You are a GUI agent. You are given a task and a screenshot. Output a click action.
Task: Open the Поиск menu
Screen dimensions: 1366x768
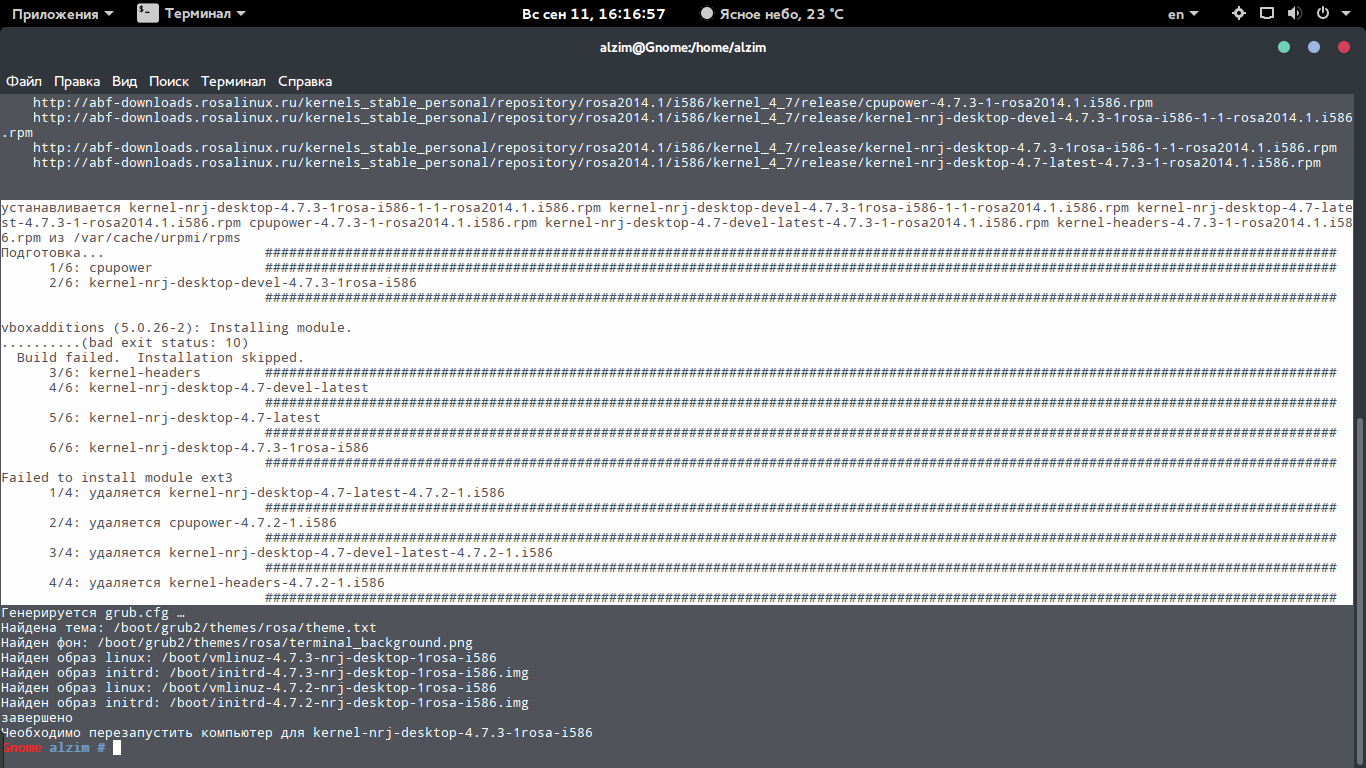point(169,82)
